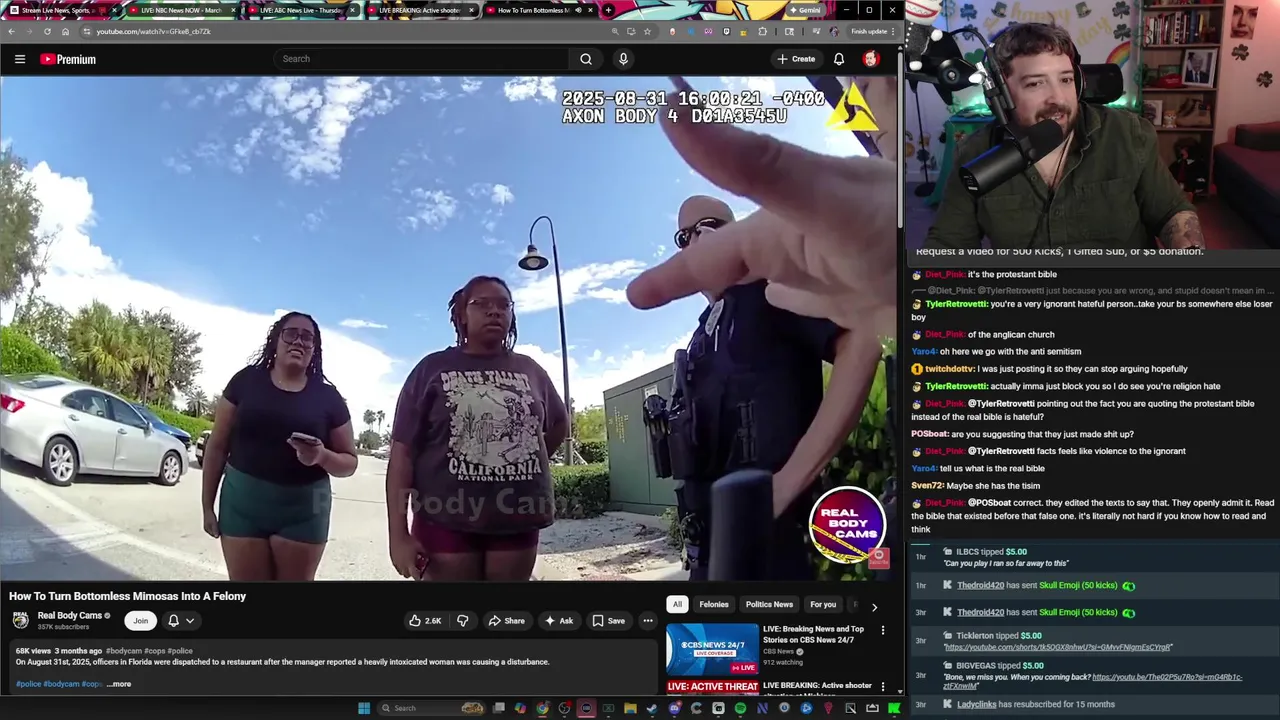Close the LIVE: NBC News NOW tab
The image size is (1280, 720).
[235, 10]
